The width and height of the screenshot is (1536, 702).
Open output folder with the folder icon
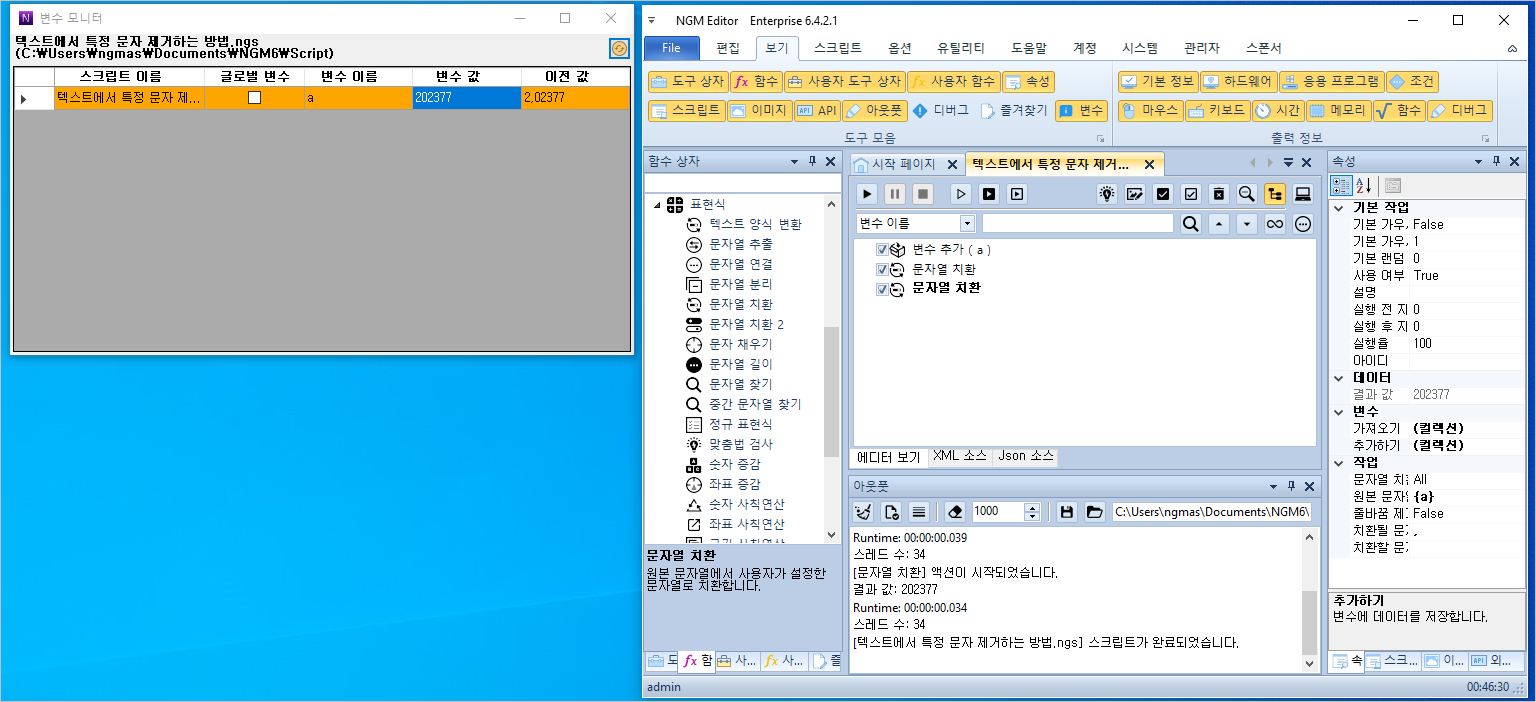click(x=1095, y=511)
